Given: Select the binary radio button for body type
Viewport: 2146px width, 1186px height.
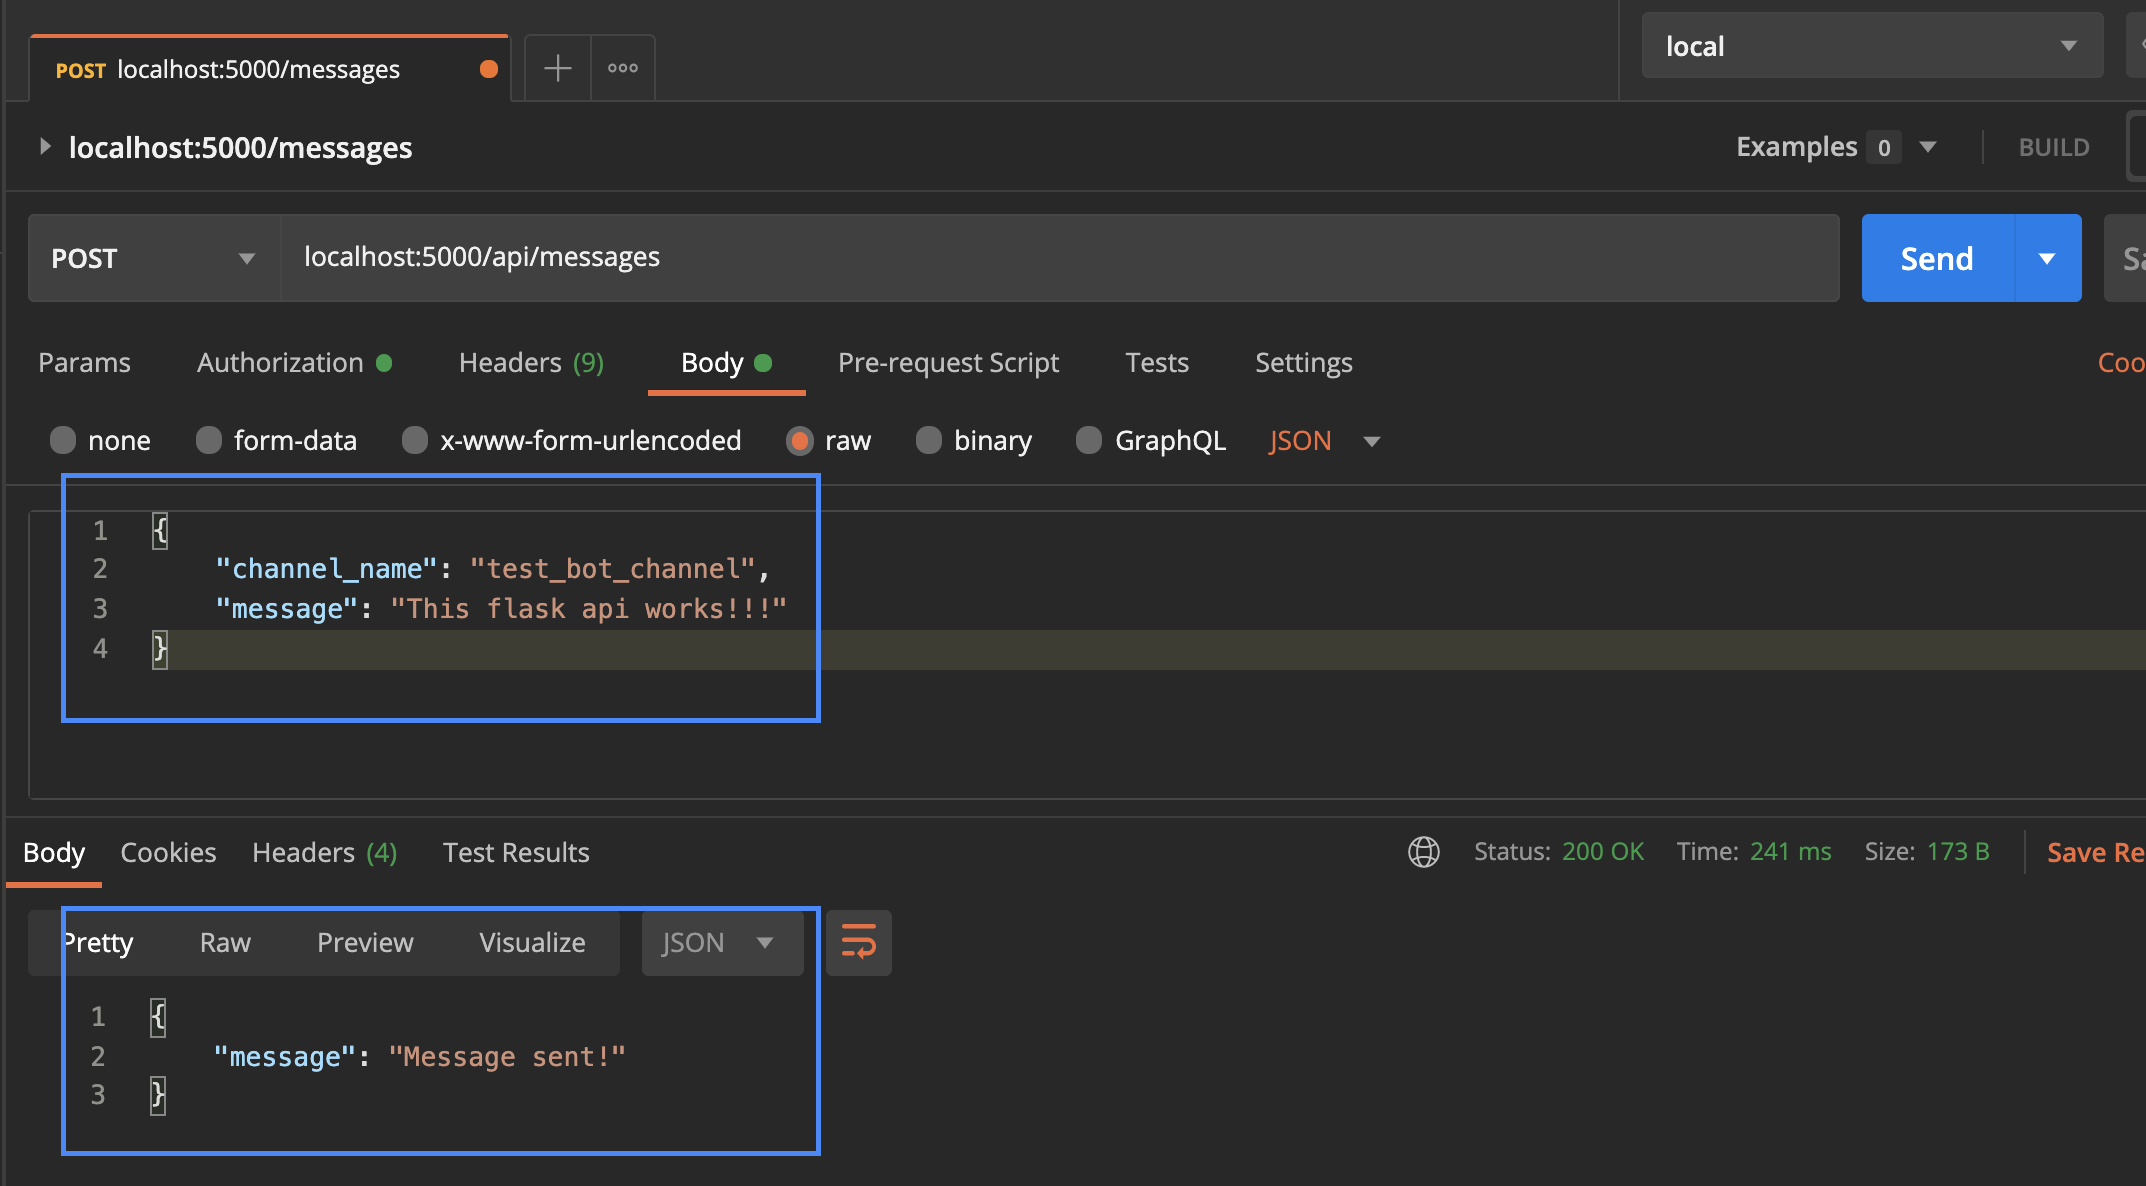Looking at the screenshot, I should pyautogui.click(x=928, y=440).
